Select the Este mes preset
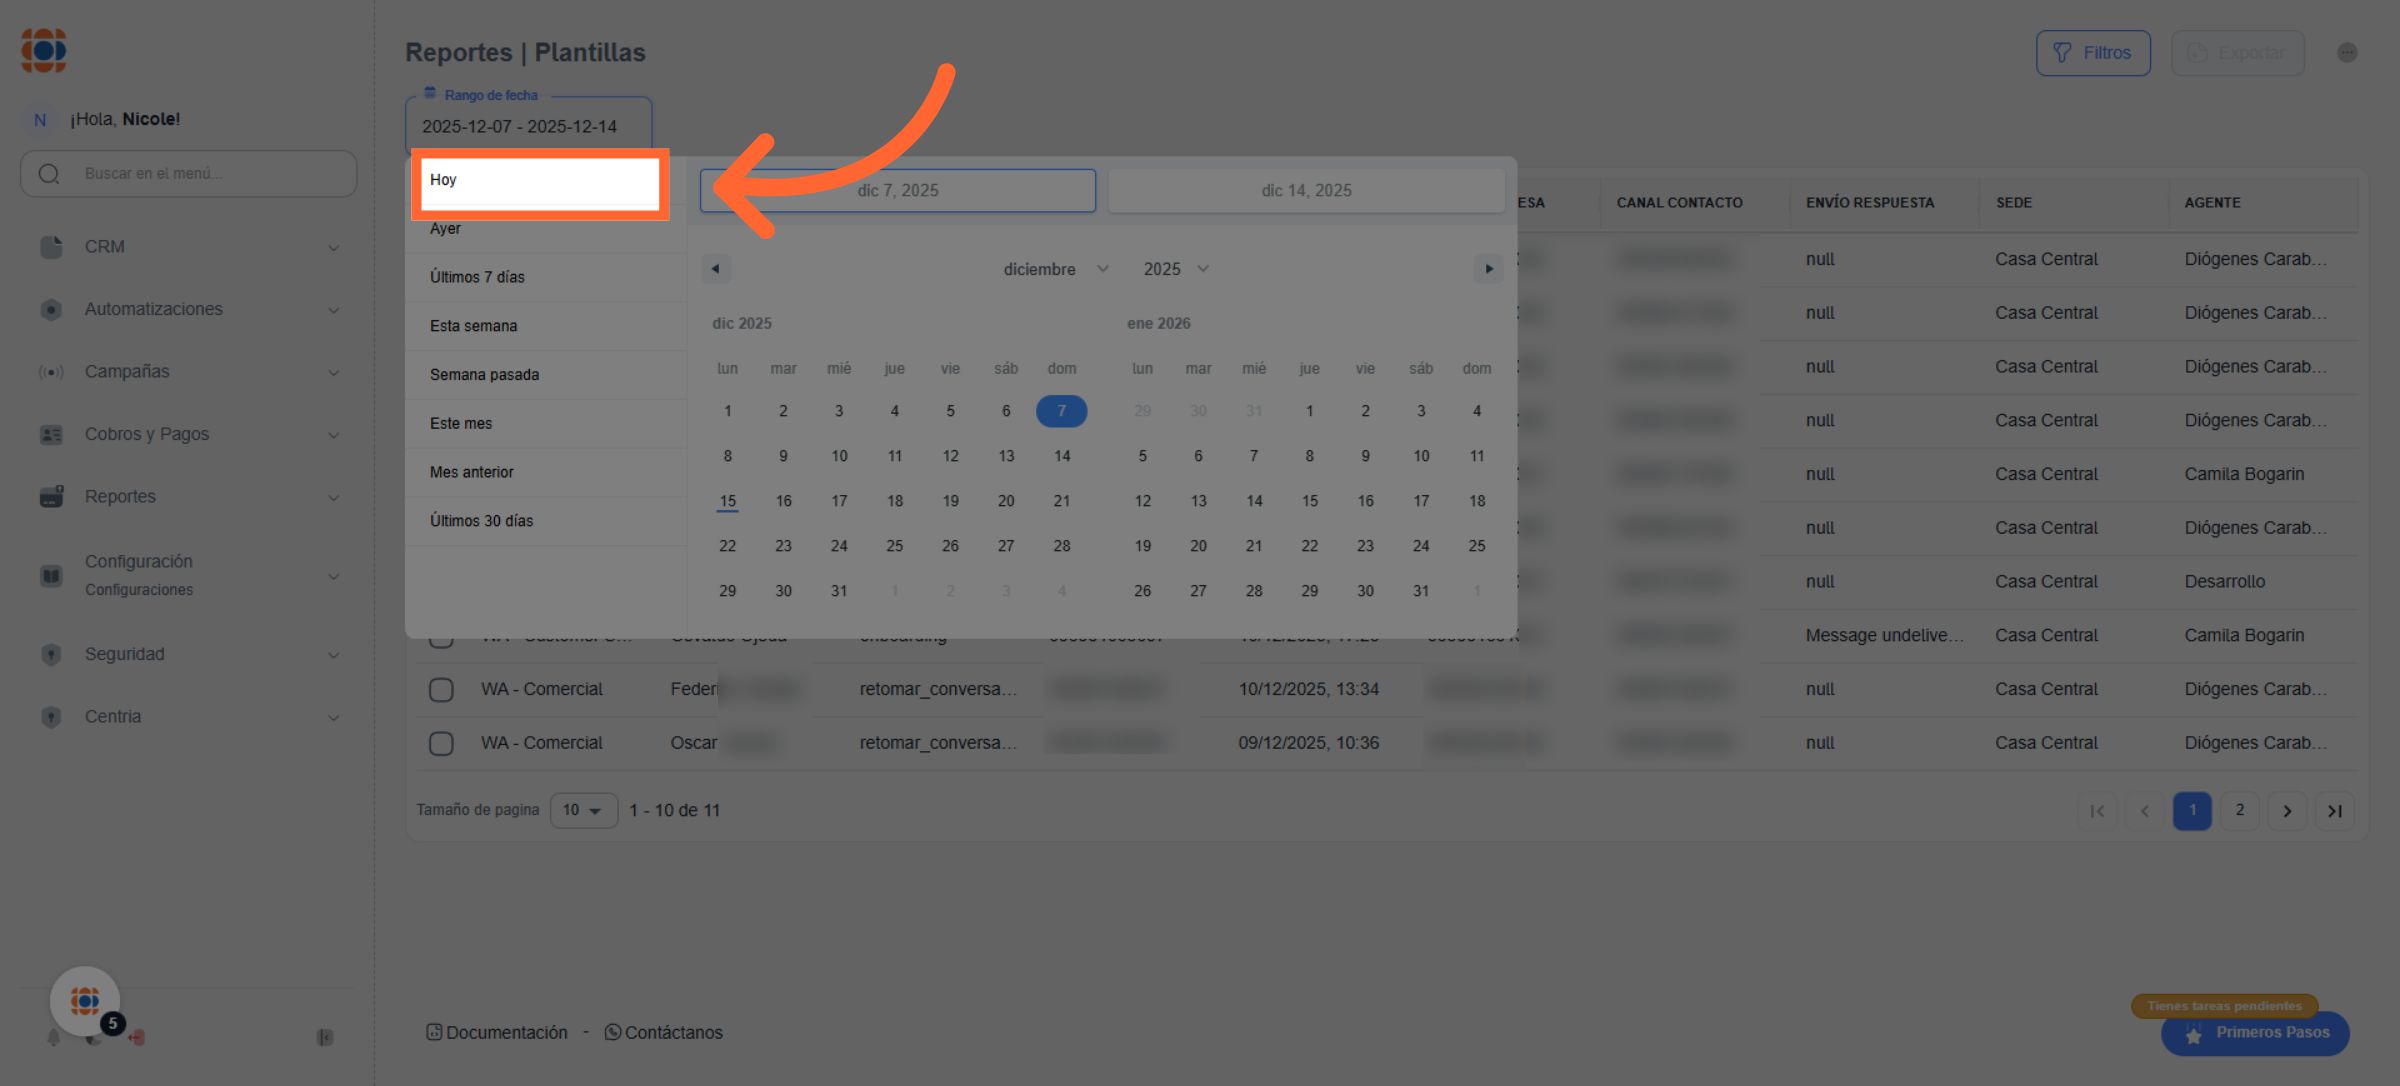This screenshot has height=1086, width=2400. 461,424
